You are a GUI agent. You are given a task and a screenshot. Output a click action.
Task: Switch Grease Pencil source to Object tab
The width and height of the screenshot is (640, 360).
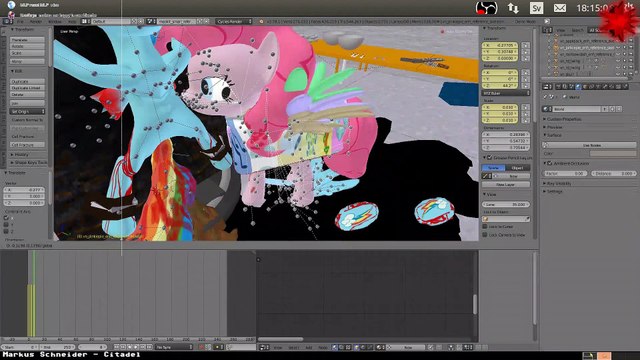point(518,168)
